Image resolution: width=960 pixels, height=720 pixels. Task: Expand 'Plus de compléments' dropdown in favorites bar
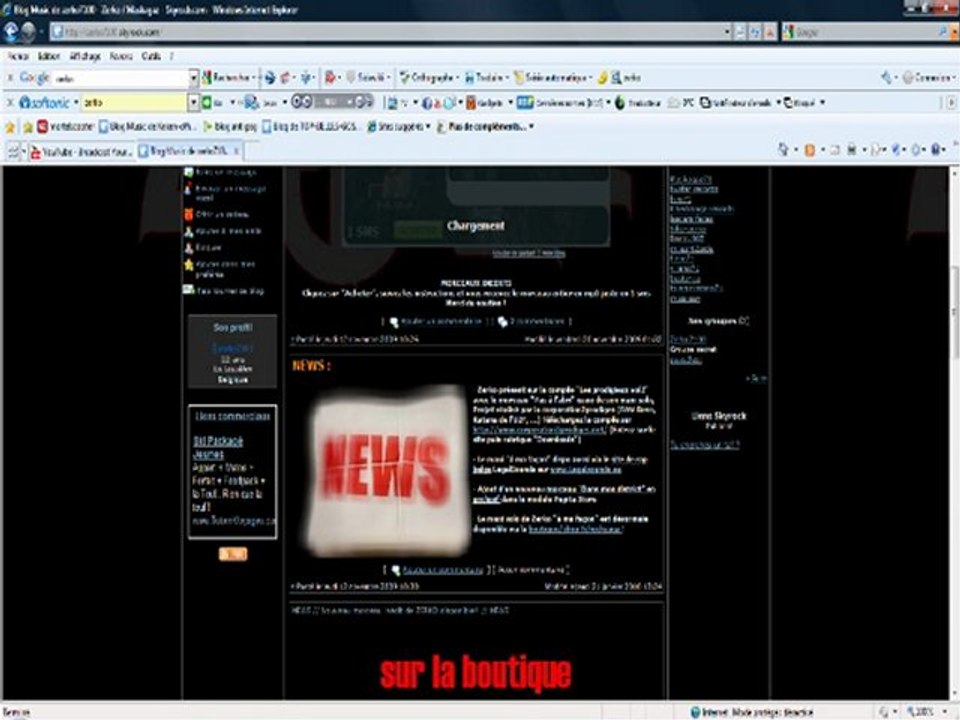pos(531,127)
